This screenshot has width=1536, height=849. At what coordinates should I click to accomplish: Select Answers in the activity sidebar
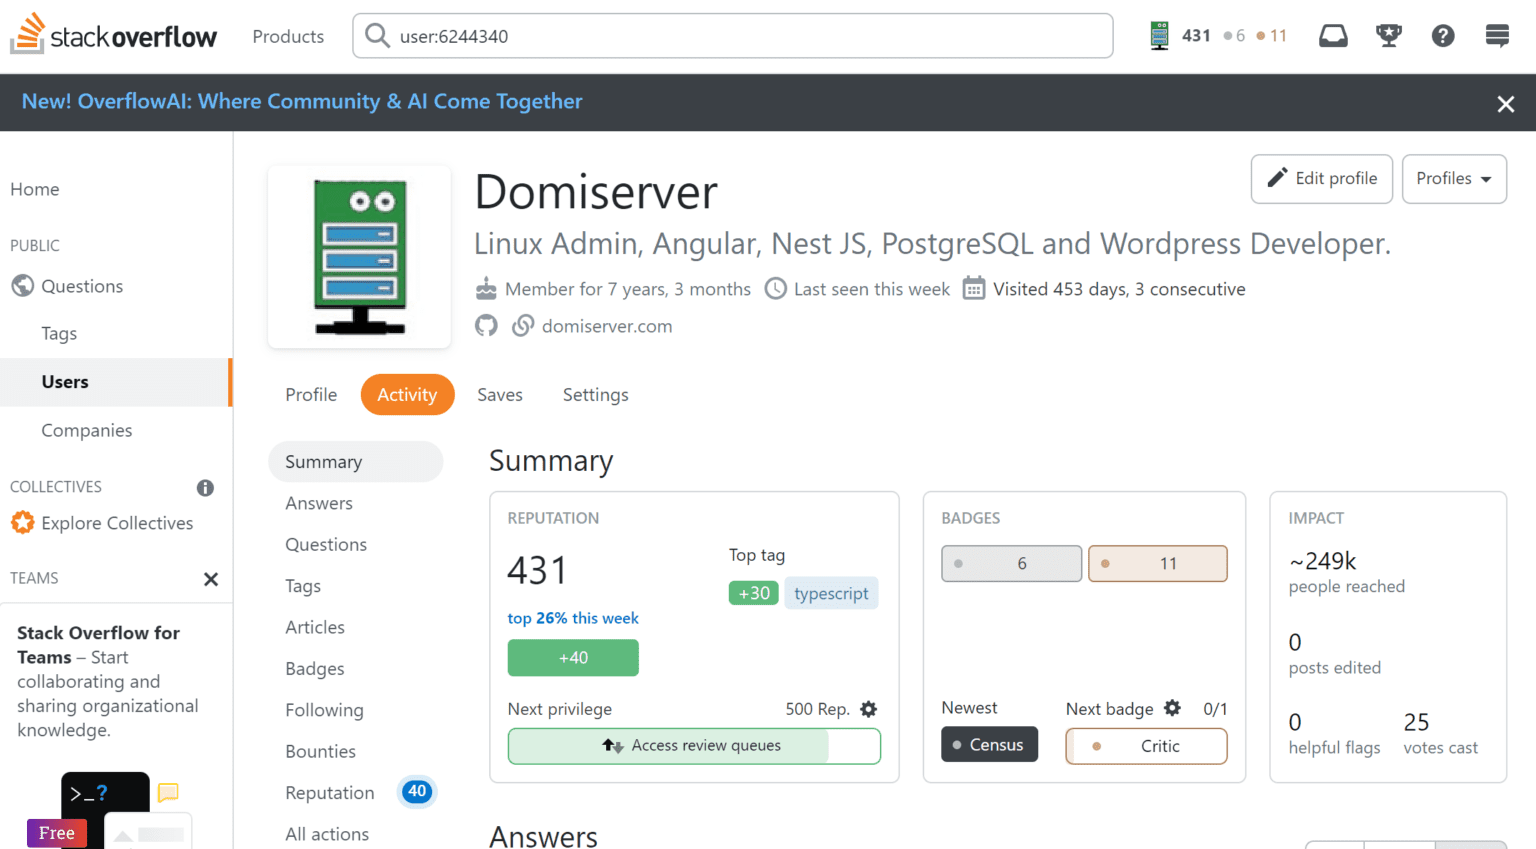click(319, 503)
